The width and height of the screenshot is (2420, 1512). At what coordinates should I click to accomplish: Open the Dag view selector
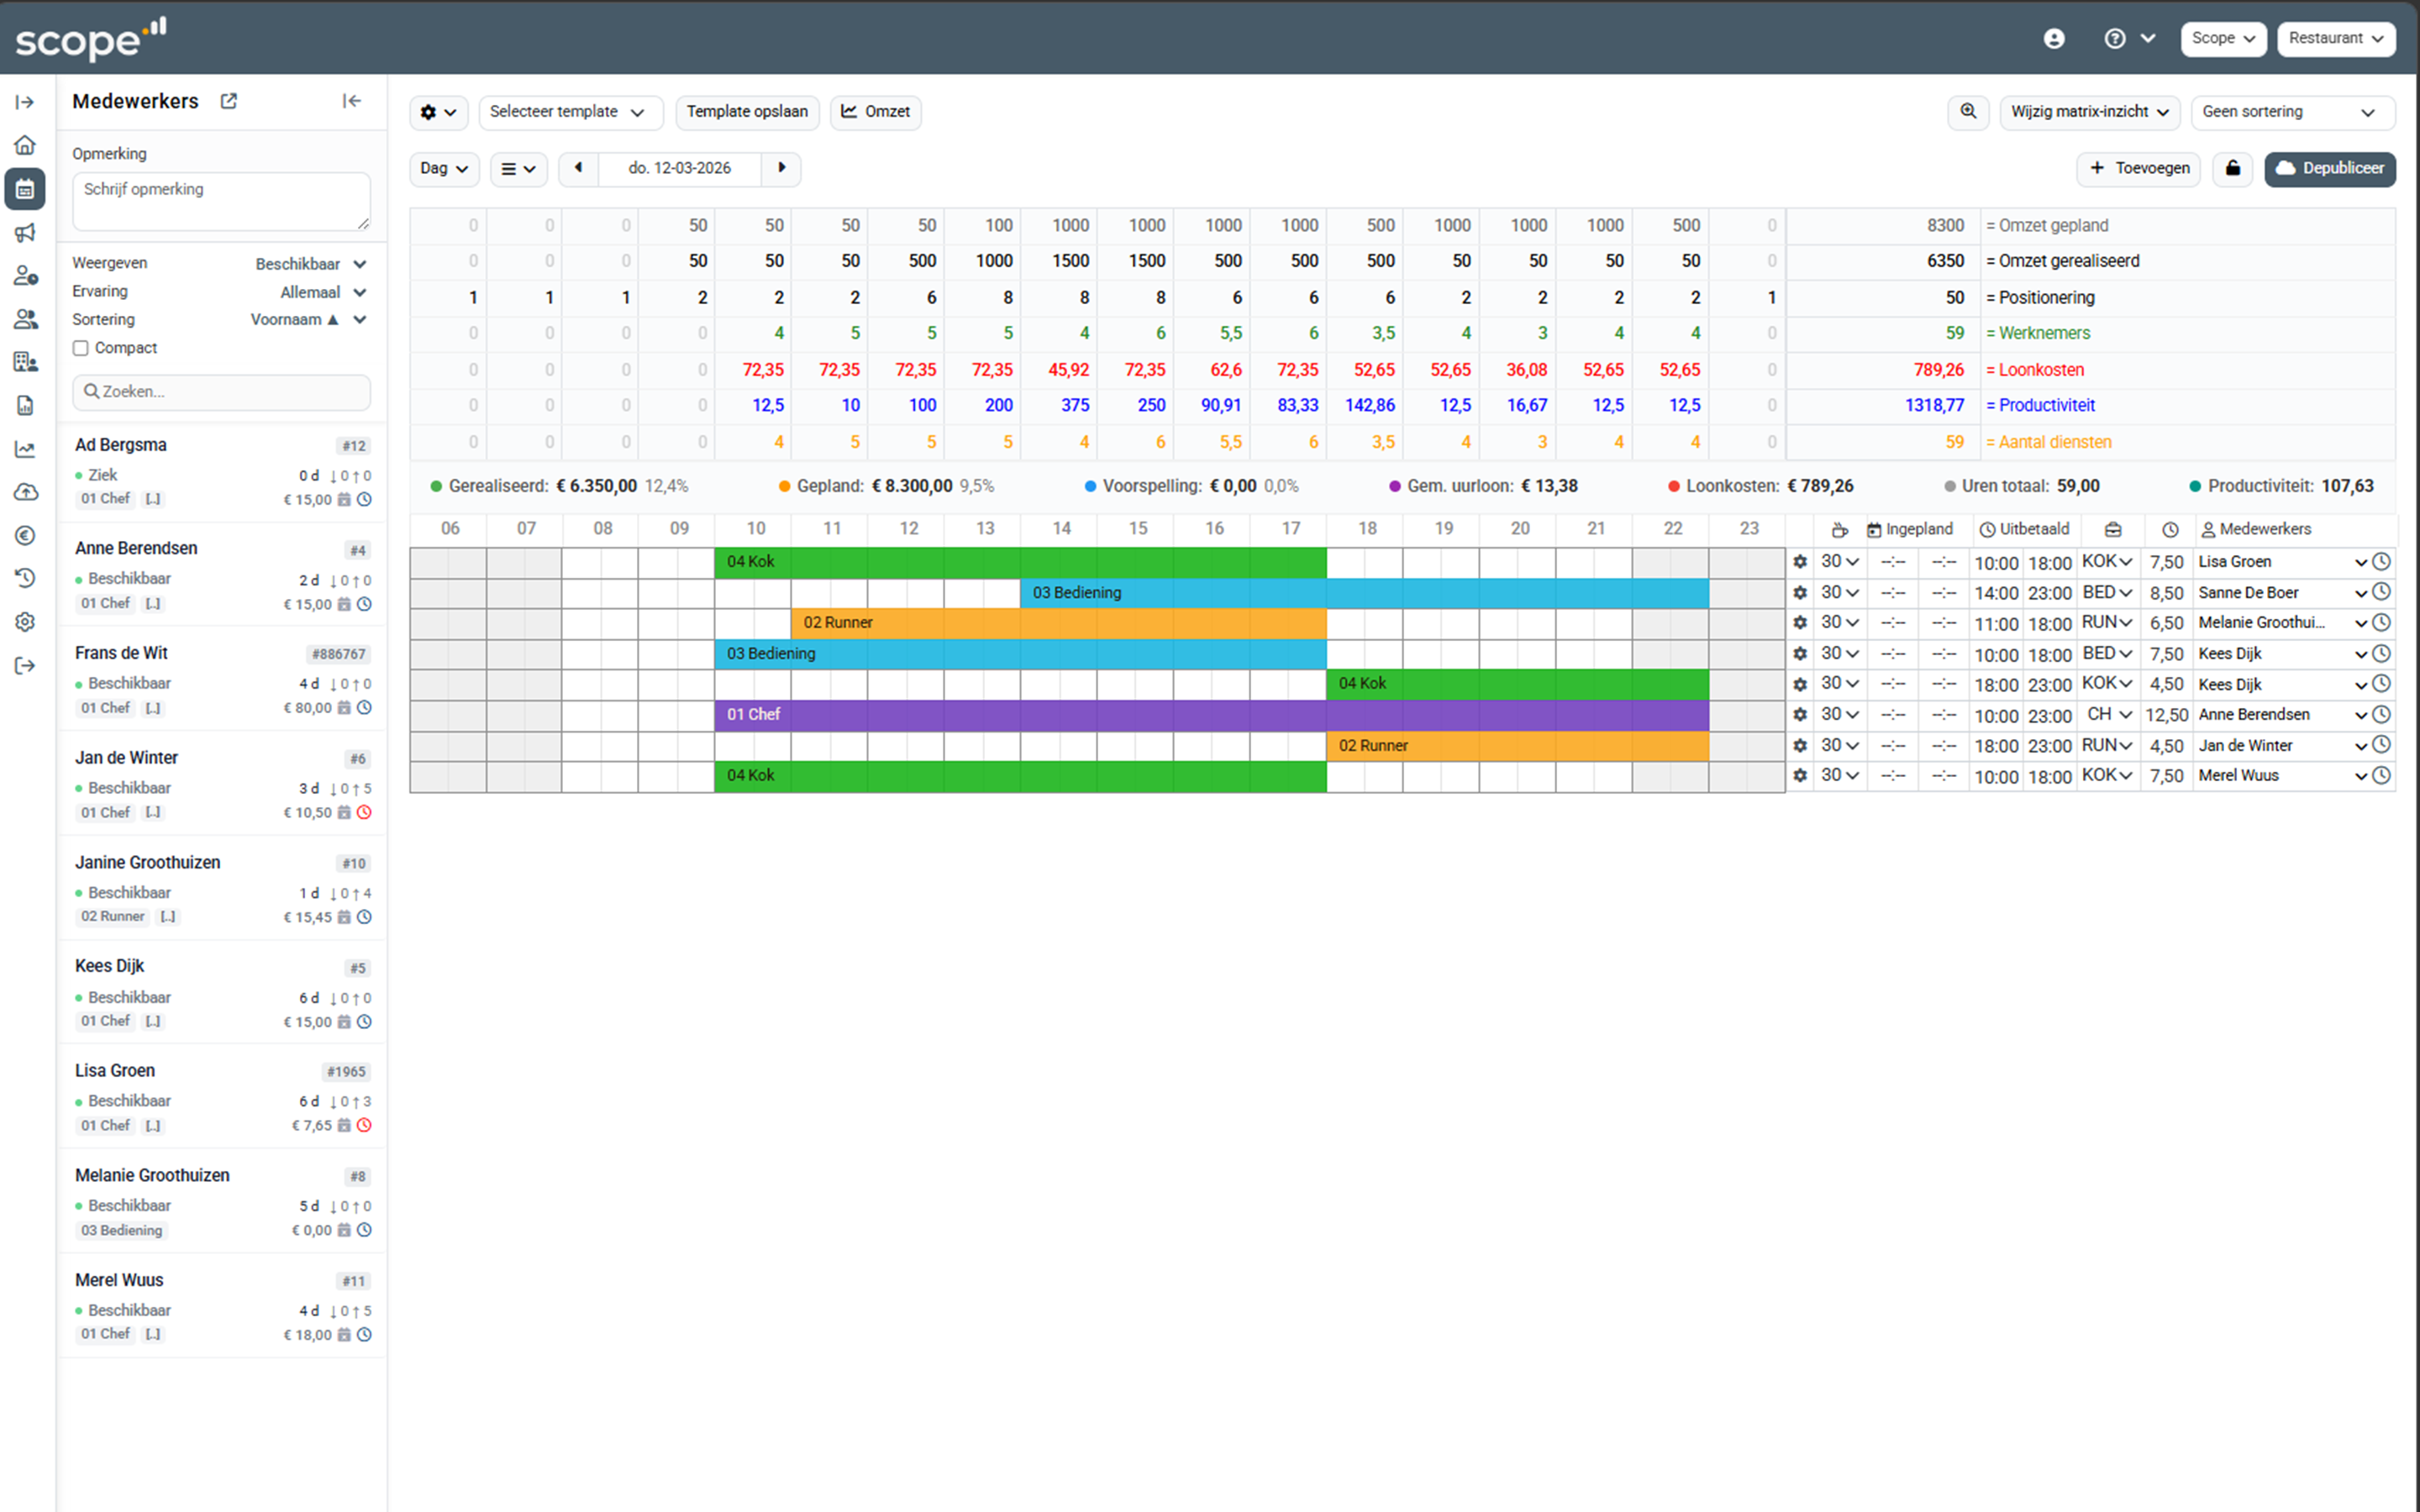point(443,168)
